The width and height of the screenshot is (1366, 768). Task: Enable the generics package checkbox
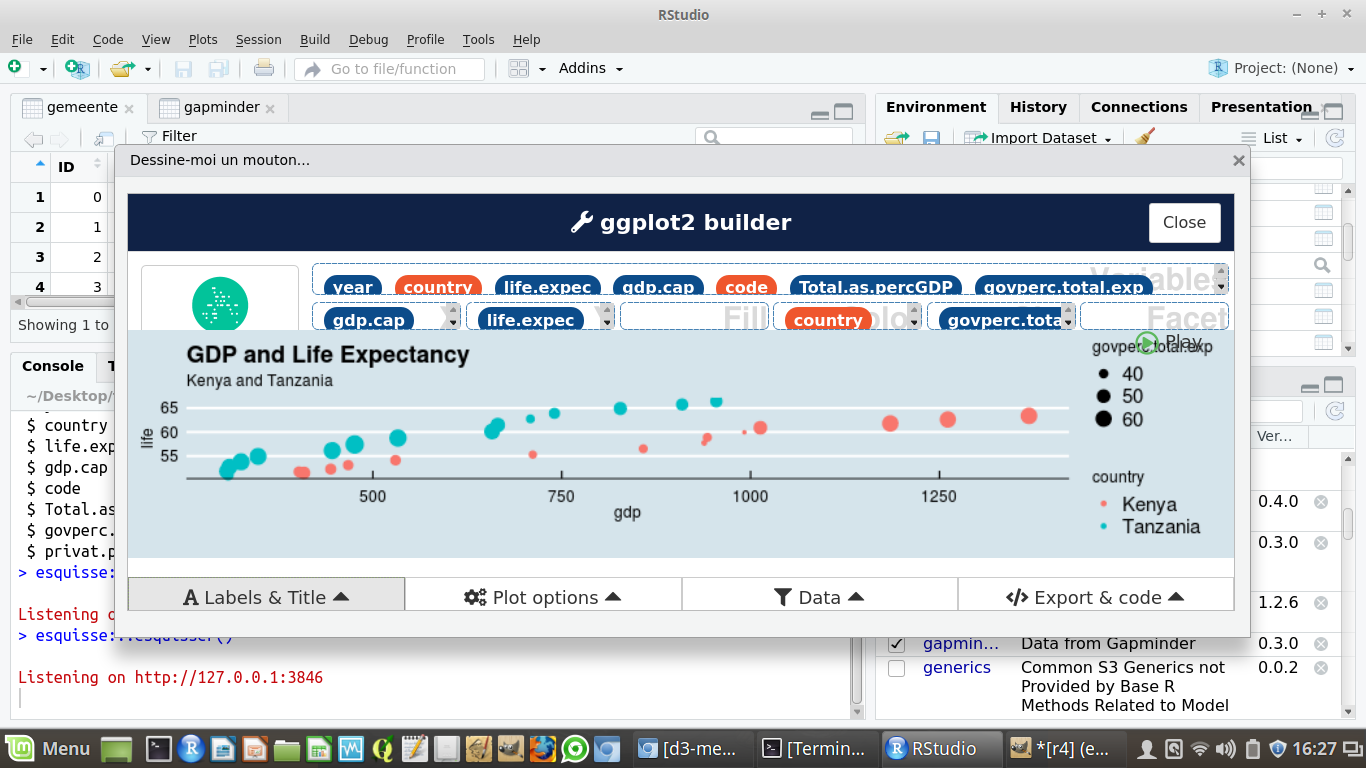click(x=896, y=668)
